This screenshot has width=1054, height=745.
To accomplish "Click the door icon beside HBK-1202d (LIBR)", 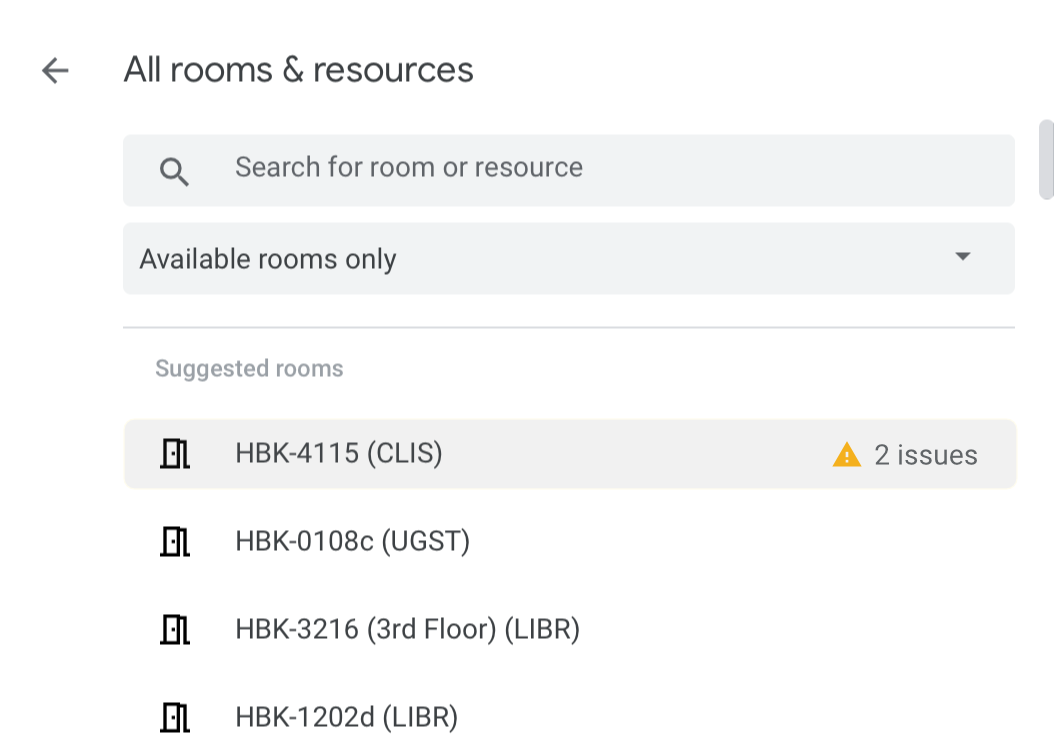I will coord(175,717).
